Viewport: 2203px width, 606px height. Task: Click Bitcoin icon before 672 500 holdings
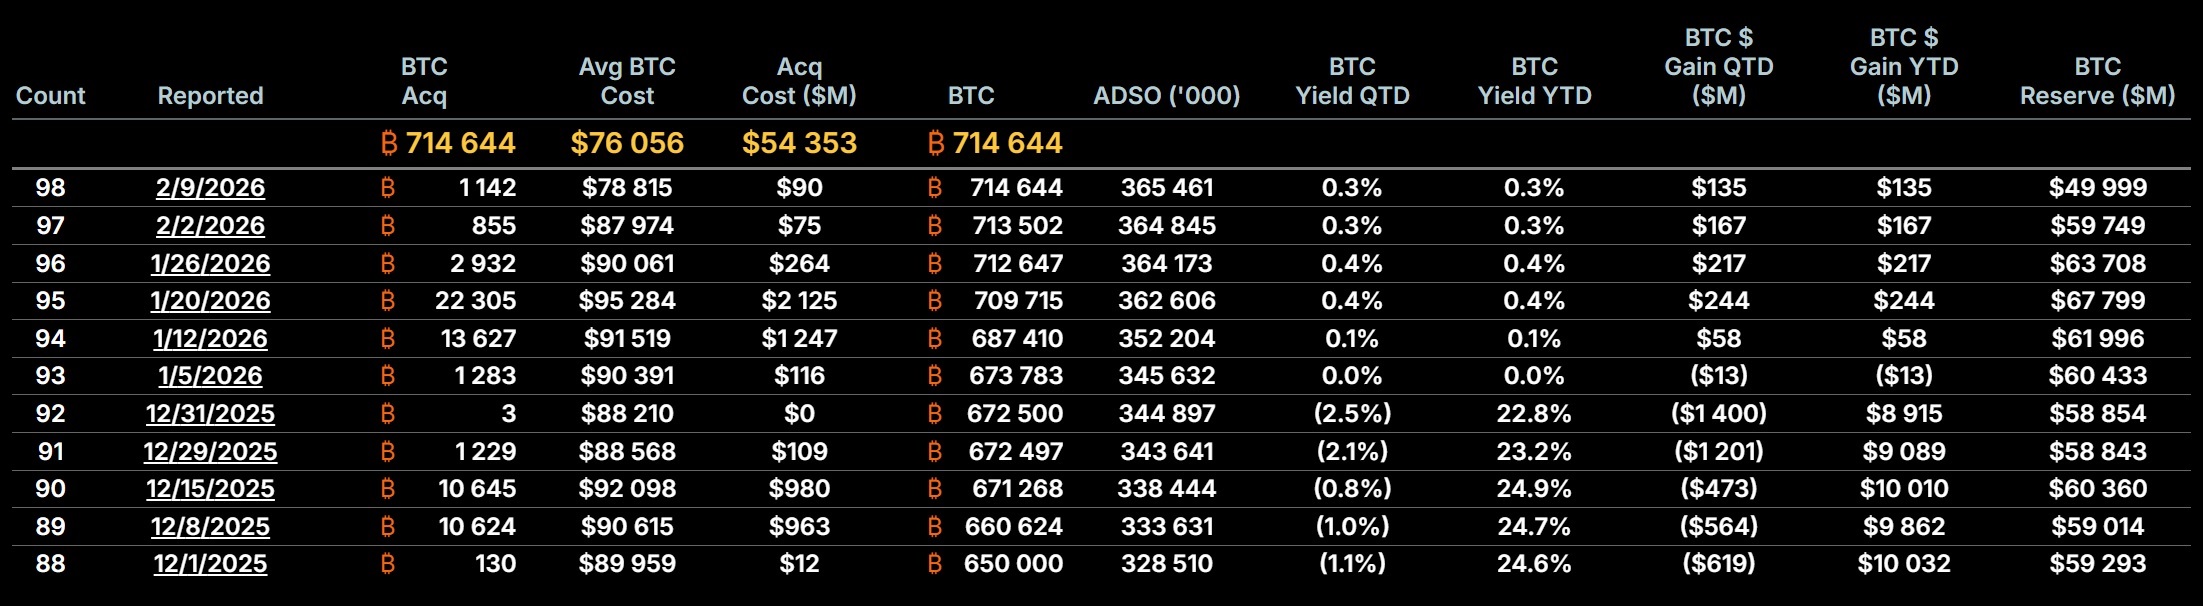935,414
